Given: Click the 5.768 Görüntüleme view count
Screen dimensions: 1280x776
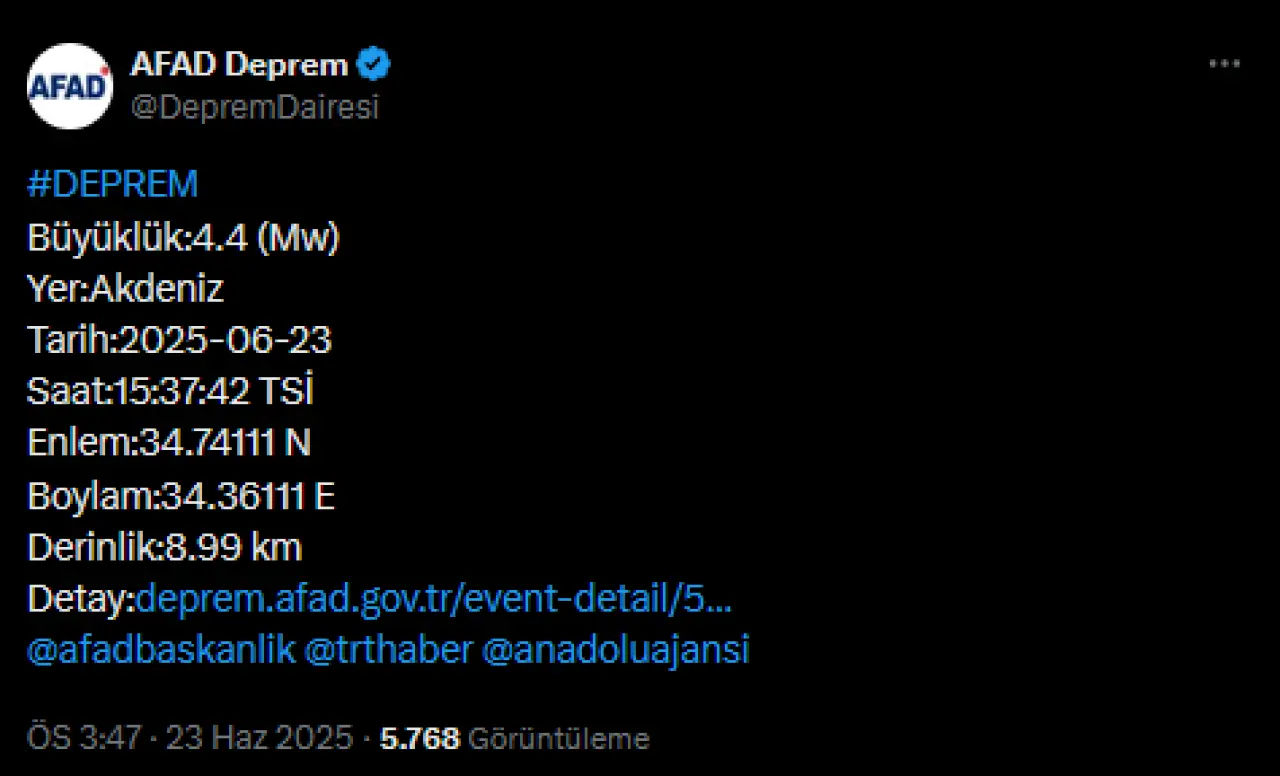Looking at the screenshot, I should 514,739.
